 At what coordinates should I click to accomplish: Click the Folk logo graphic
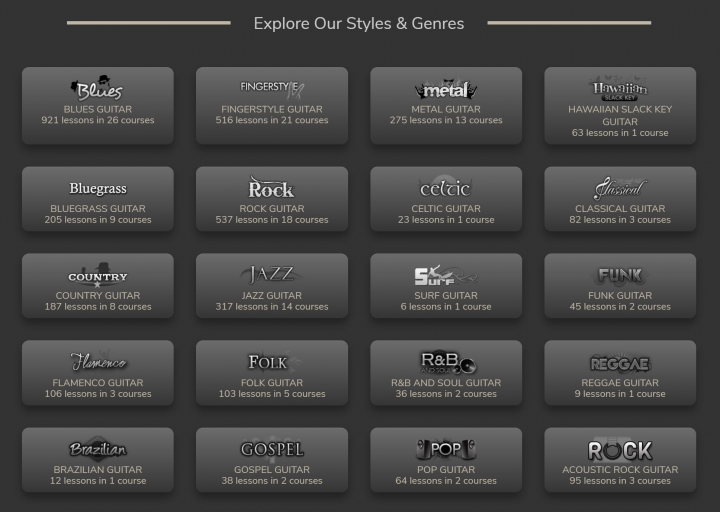tap(274, 362)
